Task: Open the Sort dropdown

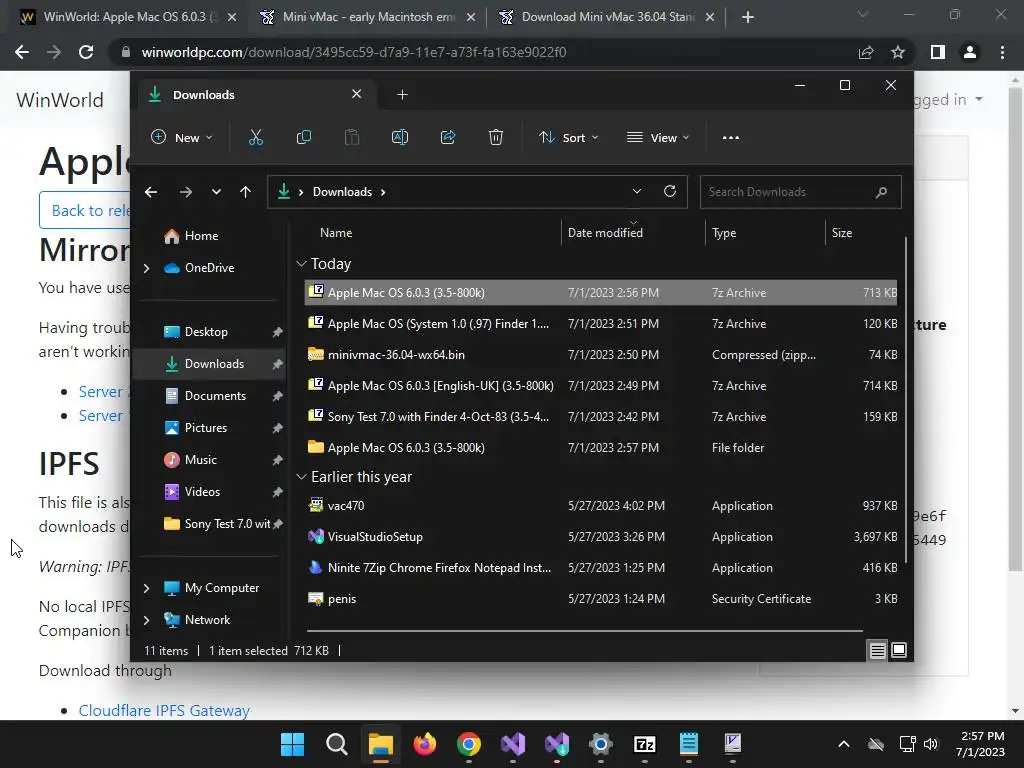Action: 568,138
